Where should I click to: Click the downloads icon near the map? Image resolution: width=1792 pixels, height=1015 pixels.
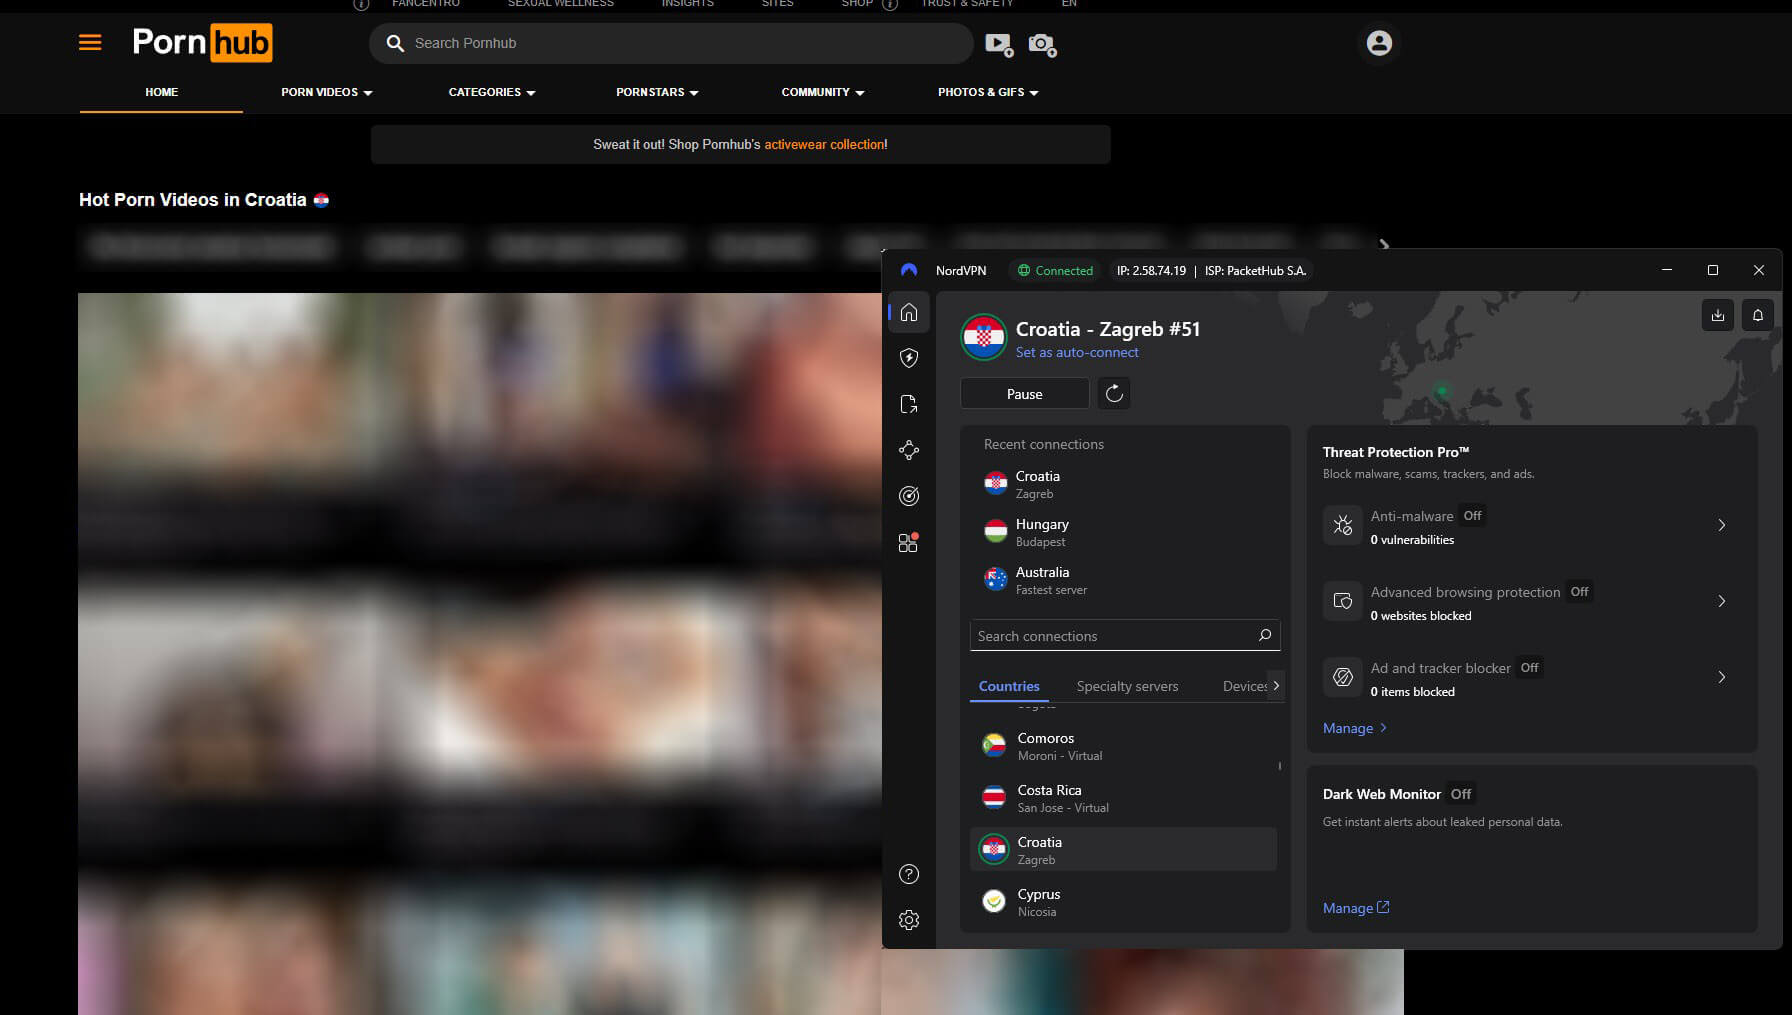click(1718, 315)
